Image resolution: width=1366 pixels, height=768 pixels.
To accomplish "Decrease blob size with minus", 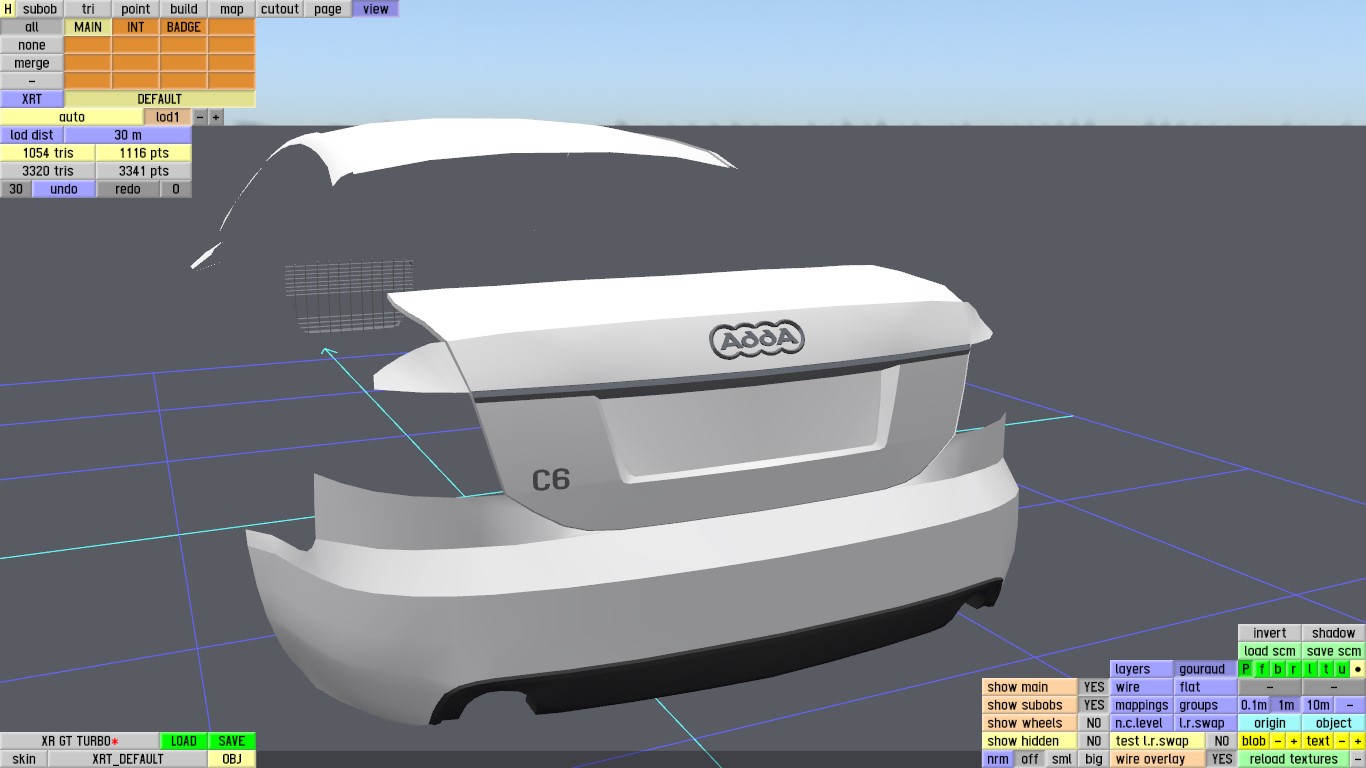I will [x=1278, y=741].
